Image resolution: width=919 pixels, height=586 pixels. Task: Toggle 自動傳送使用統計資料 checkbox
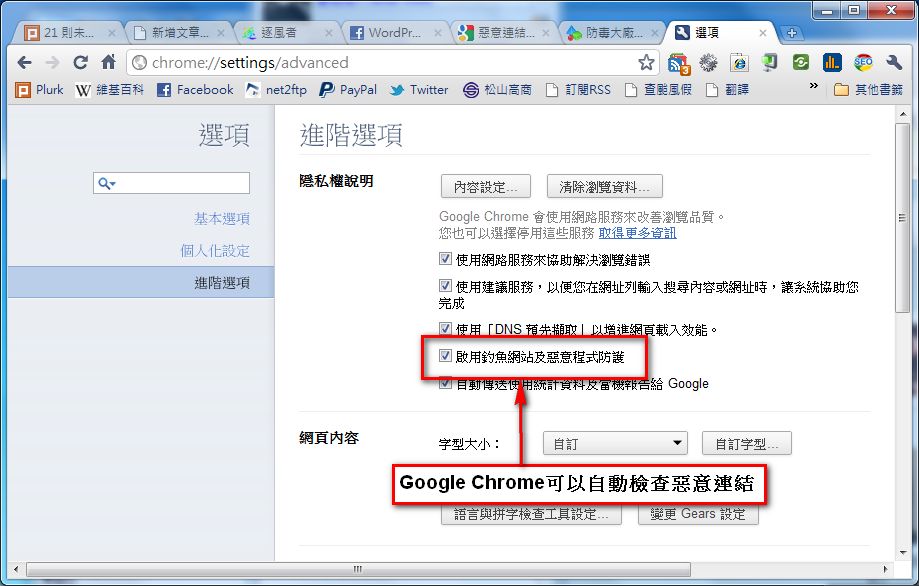click(x=445, y=383)
